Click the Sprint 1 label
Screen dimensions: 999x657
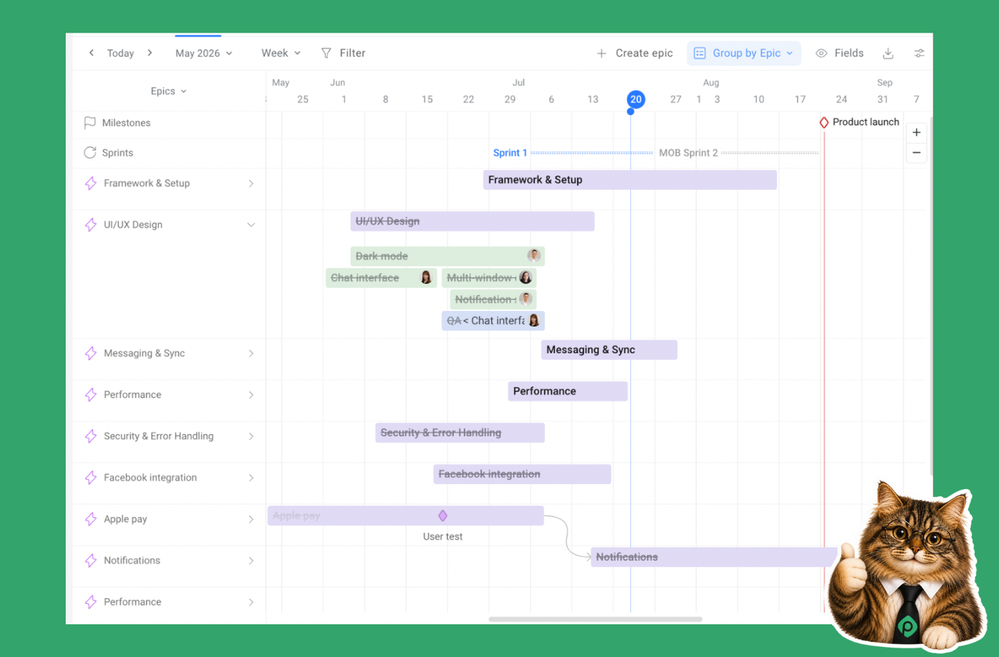(x=510, y=153)
